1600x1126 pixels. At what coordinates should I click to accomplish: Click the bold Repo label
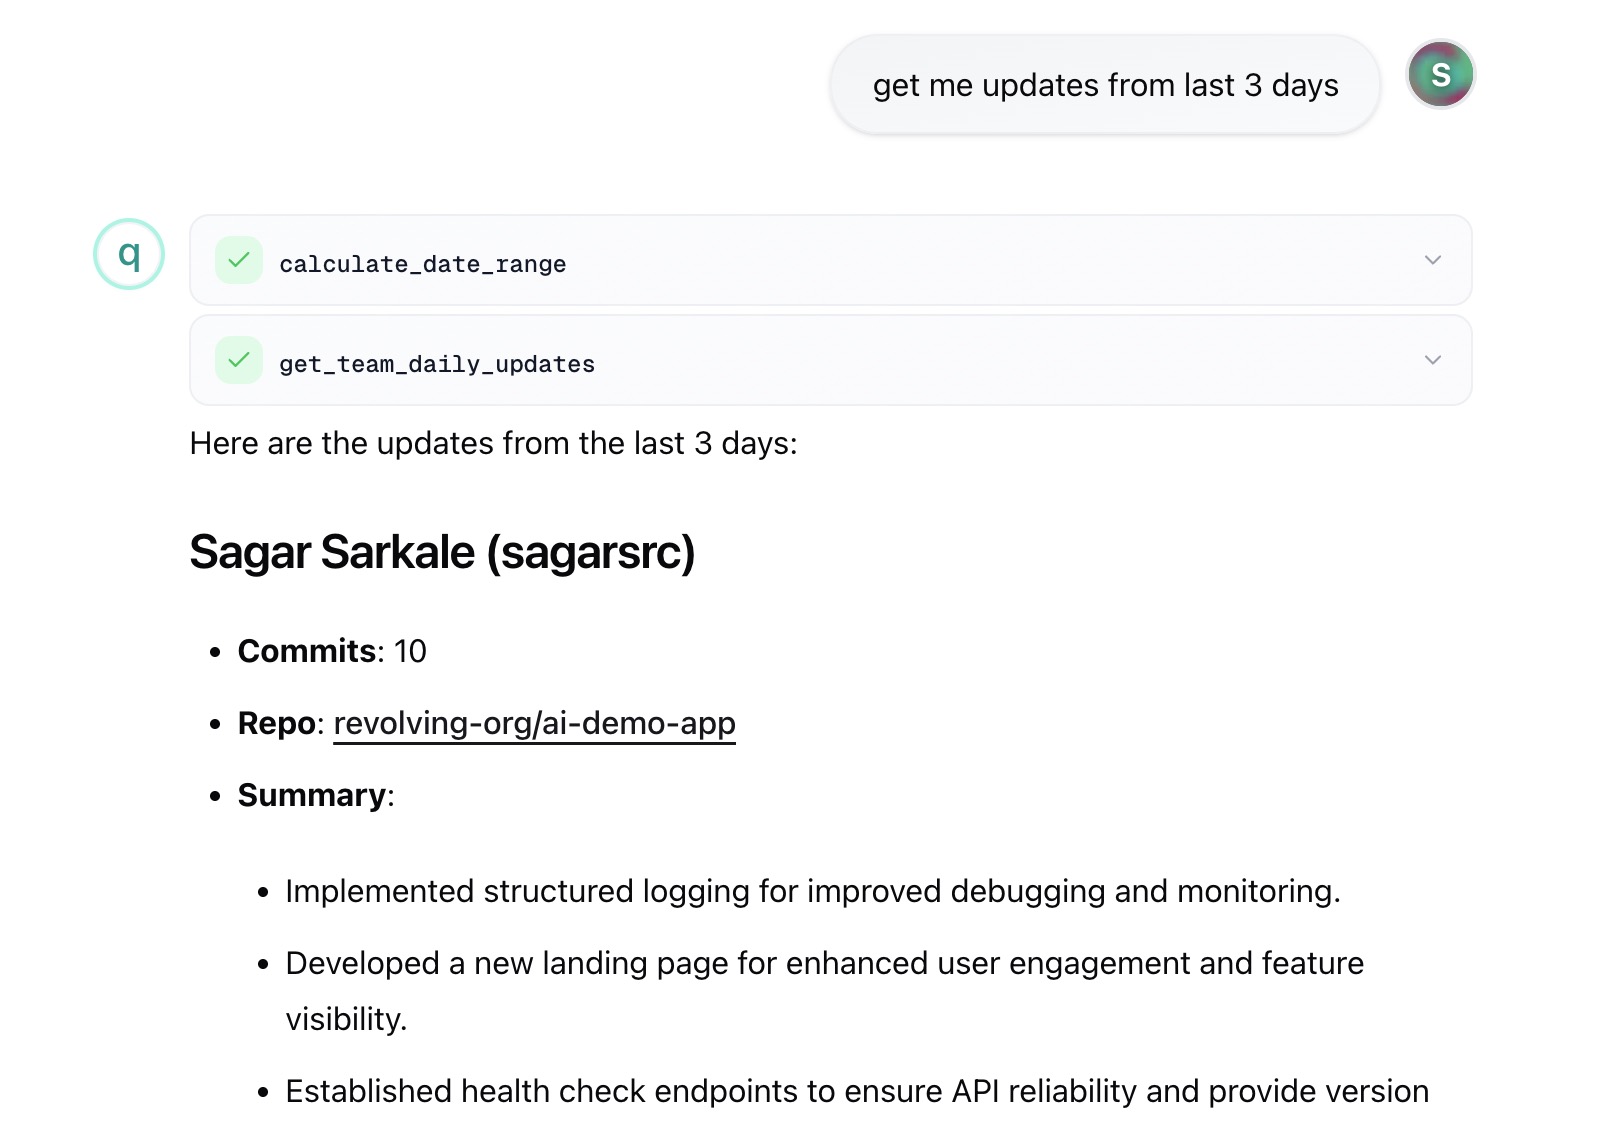(x=276, y=723)
